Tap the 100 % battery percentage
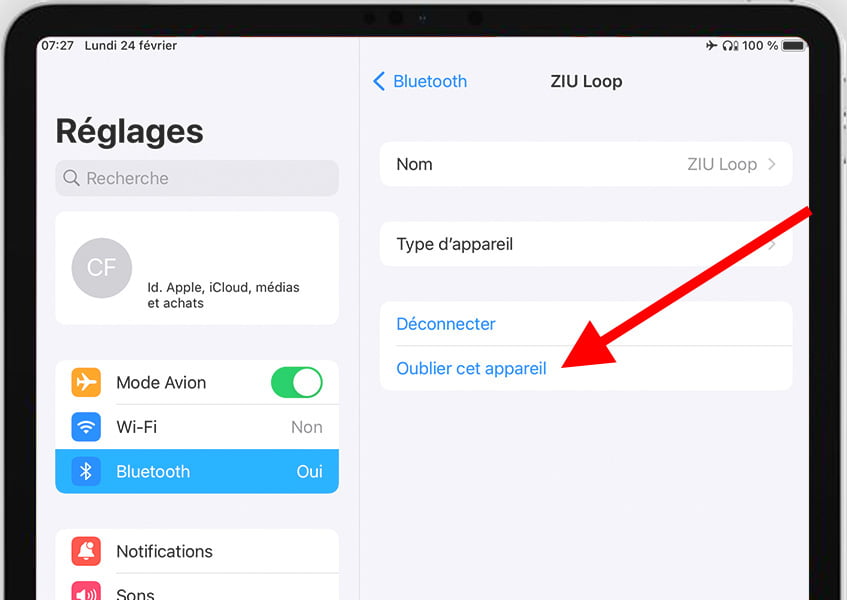 760,45
